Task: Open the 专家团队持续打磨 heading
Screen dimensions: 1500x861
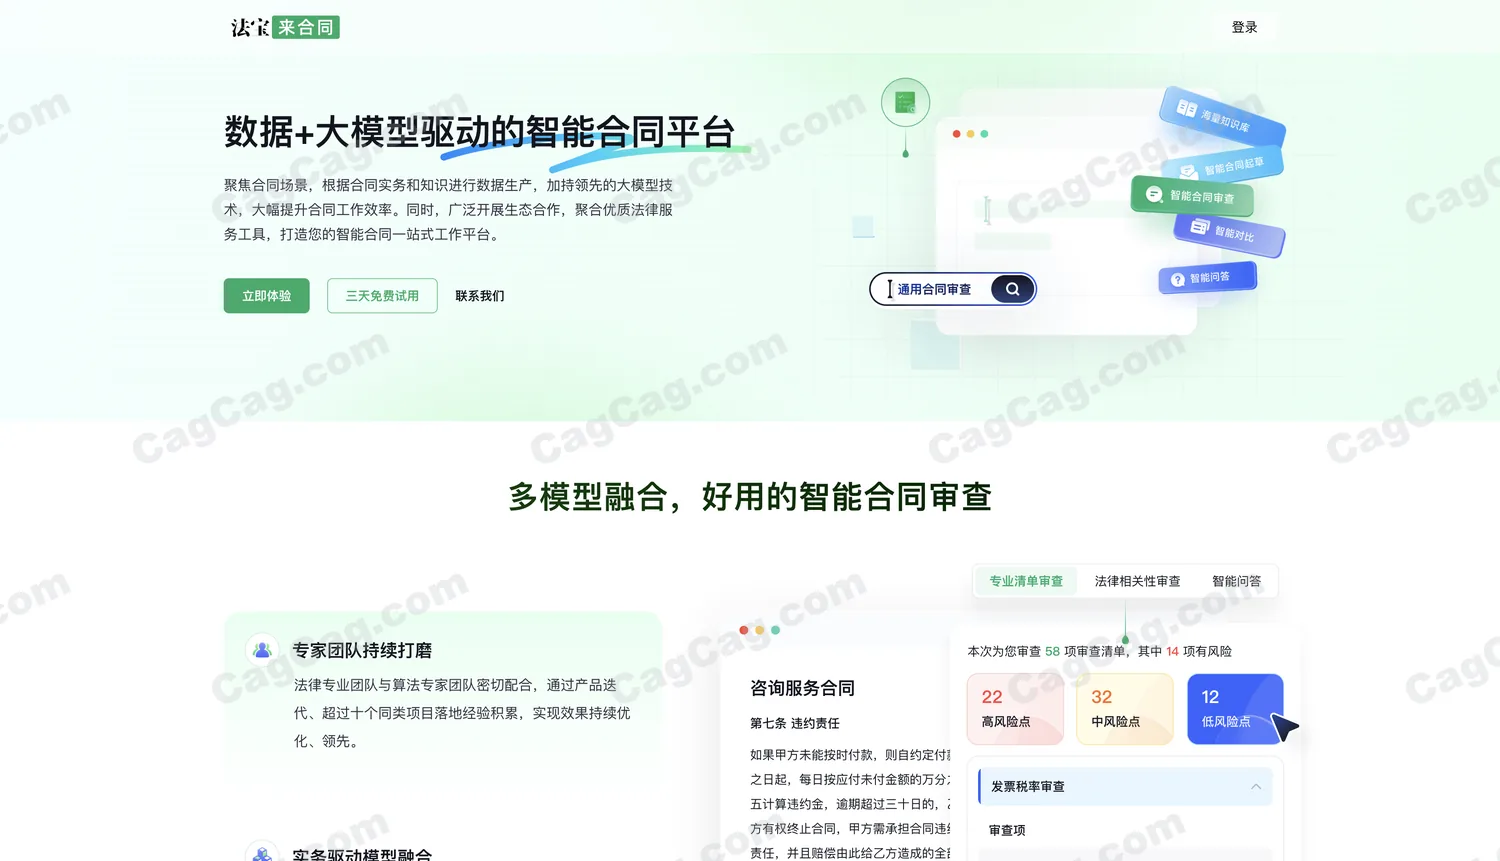Action: [x=362, y=650]
